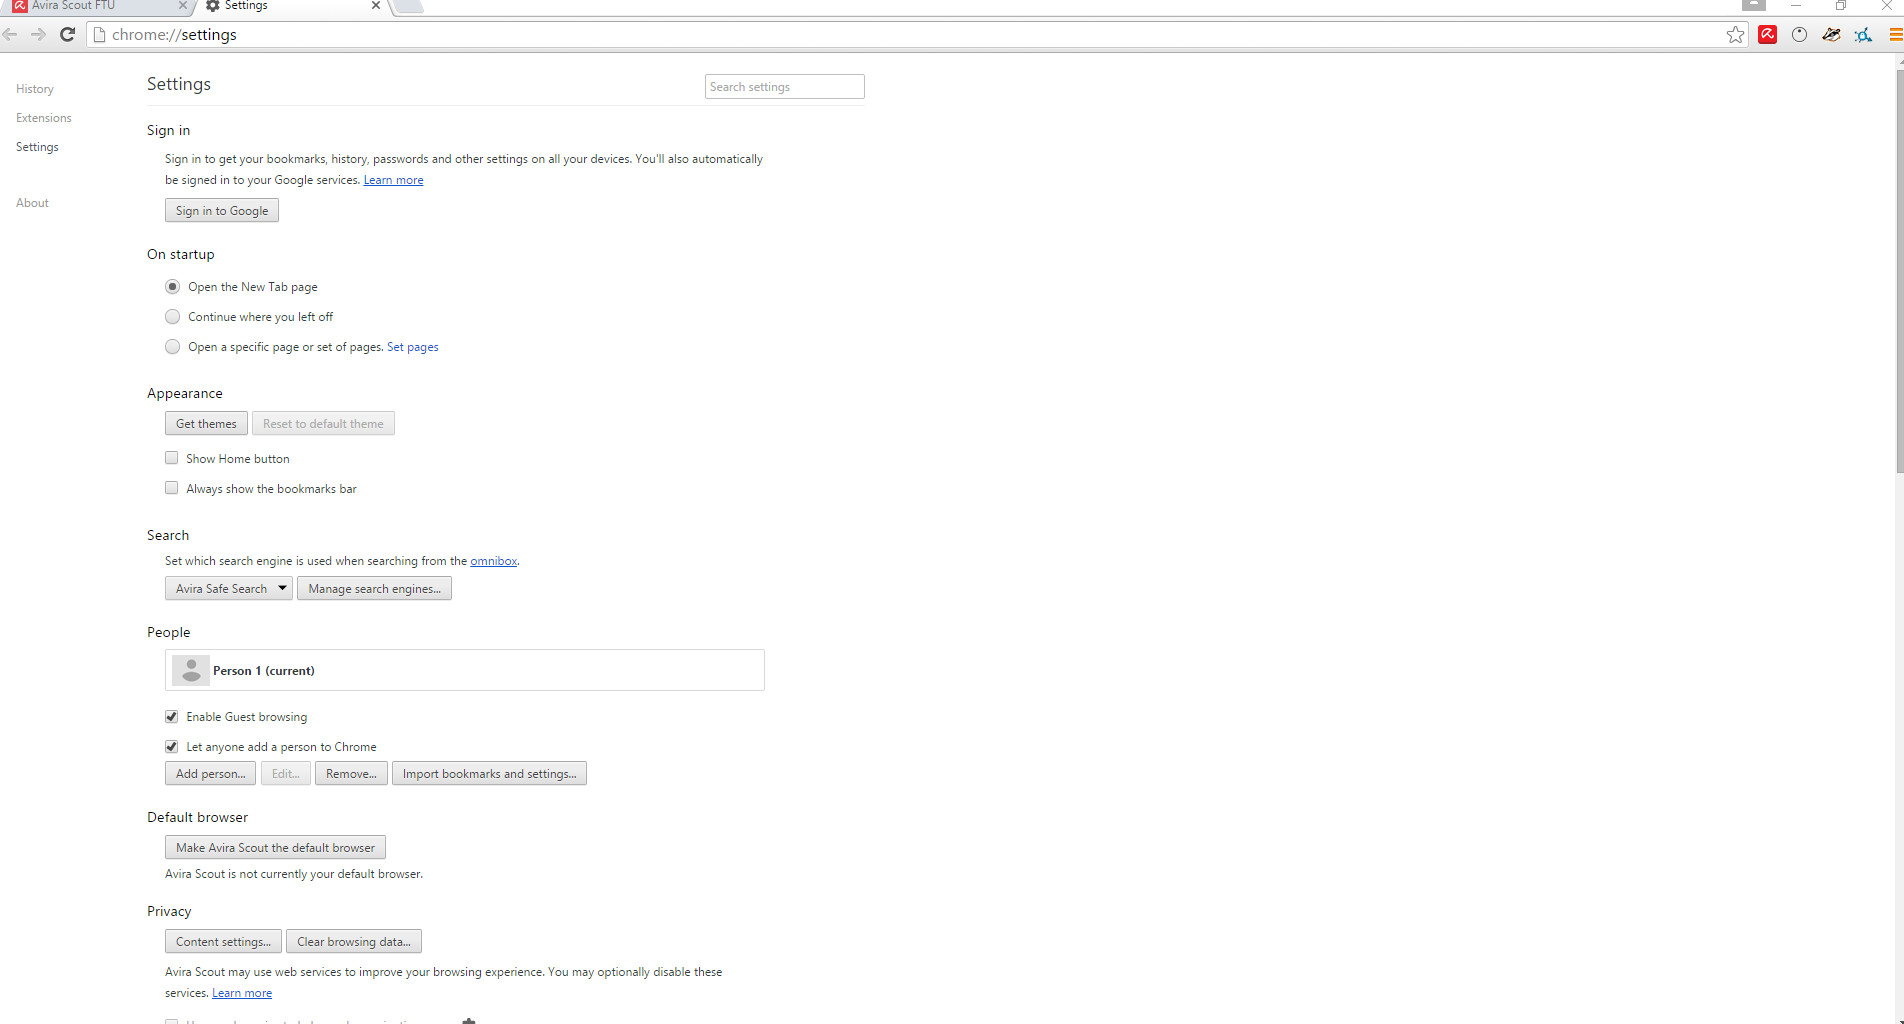Click the On startup section heading

point(181,254)
